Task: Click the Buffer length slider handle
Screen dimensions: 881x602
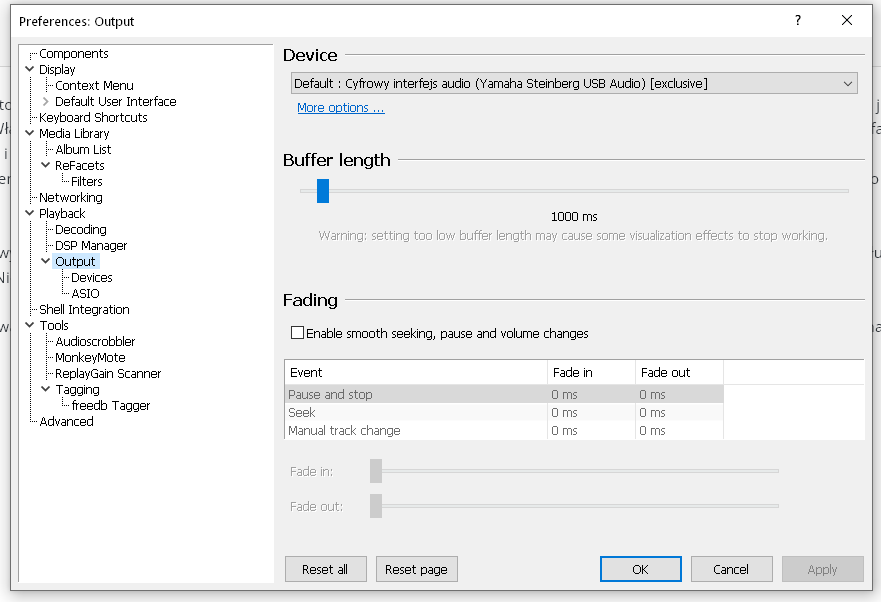Action: (323, 190)
